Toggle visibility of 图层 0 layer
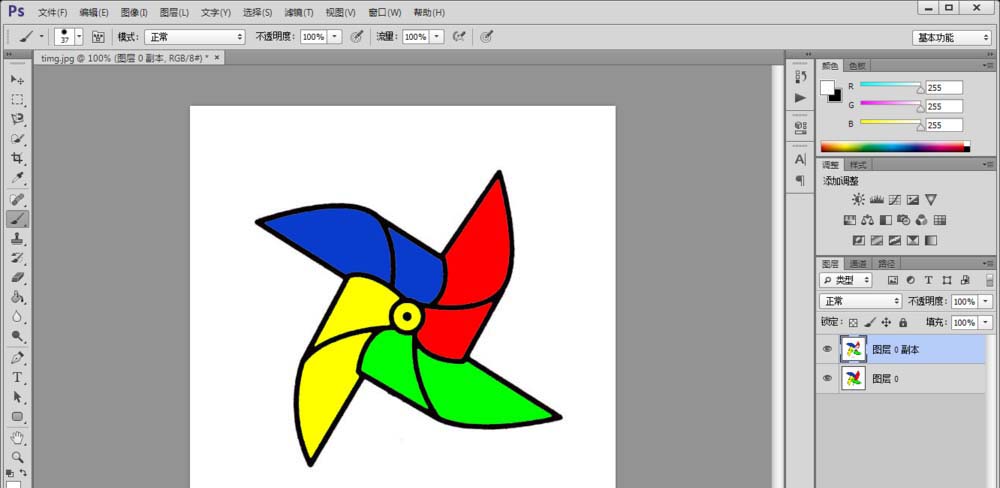Screen dimensions: 1000x488 click(827, 378)
